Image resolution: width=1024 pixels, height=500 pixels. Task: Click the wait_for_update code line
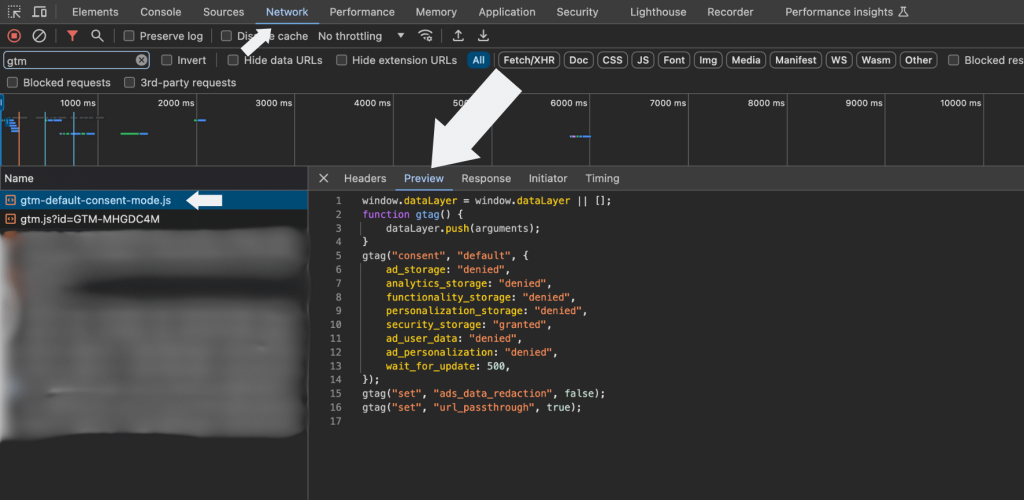tap(447, 366)
